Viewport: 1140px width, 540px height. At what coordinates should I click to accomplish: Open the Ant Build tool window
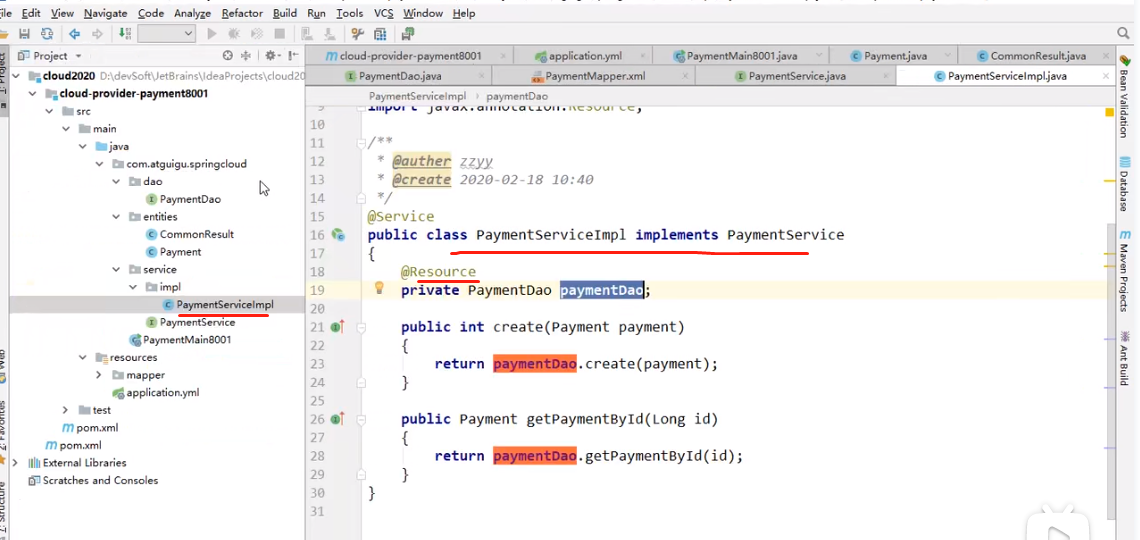(1125, 359)
